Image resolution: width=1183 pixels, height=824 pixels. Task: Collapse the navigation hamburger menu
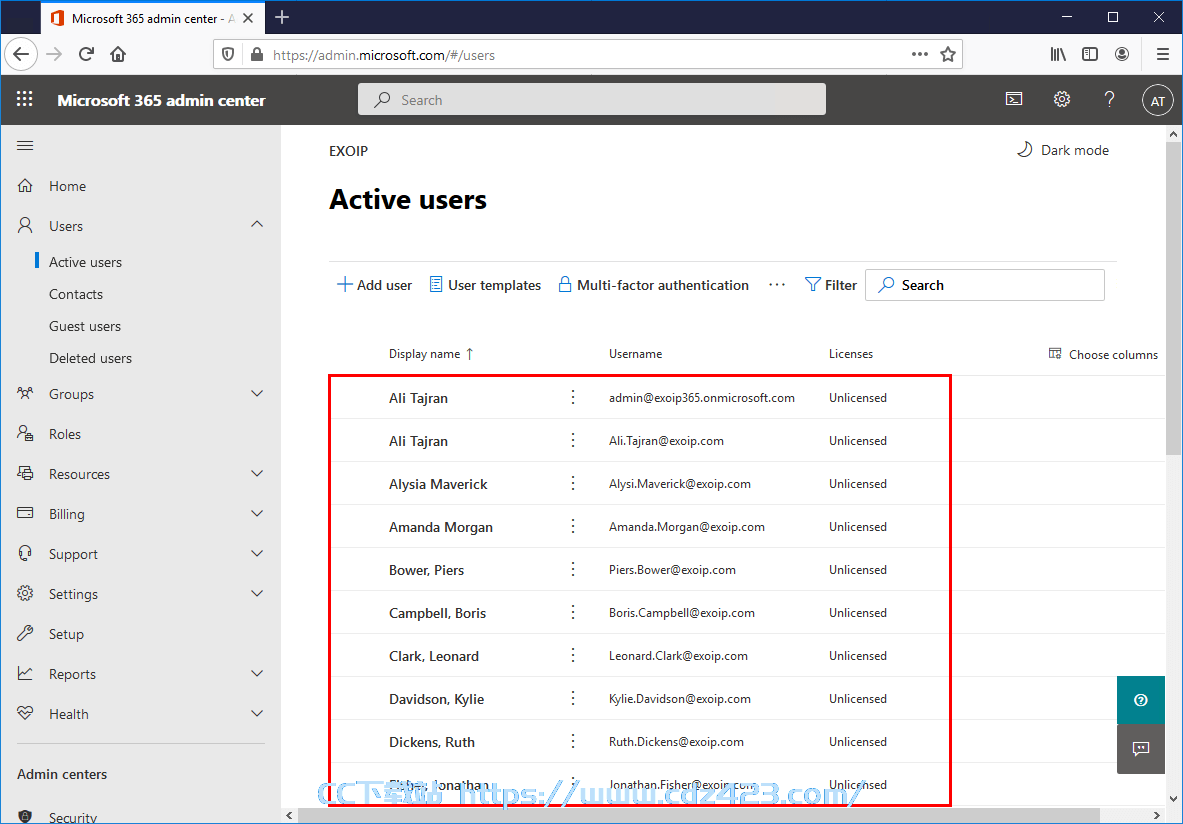25,146
